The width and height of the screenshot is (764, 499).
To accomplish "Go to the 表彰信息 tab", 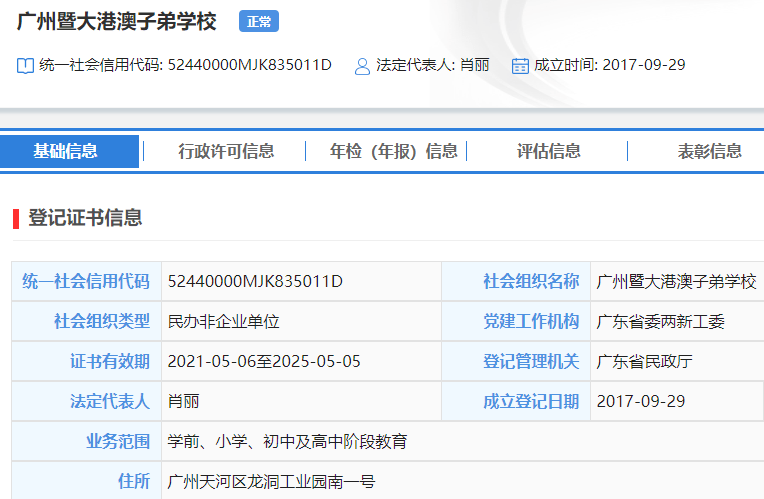I will (x=709, y=151).
